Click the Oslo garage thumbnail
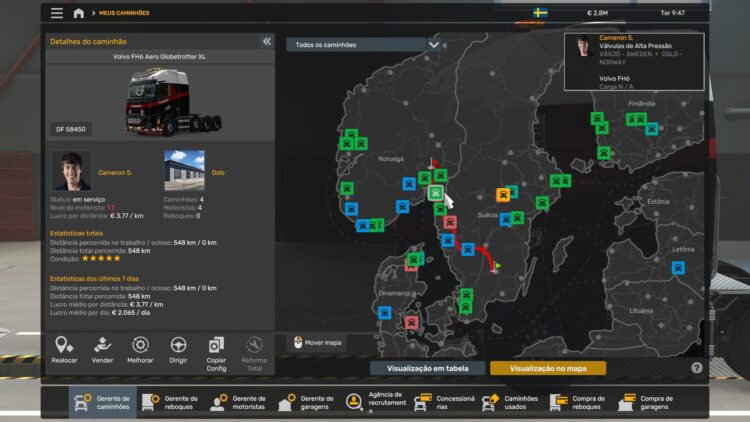The image size is (750, 422). [184, 171]
